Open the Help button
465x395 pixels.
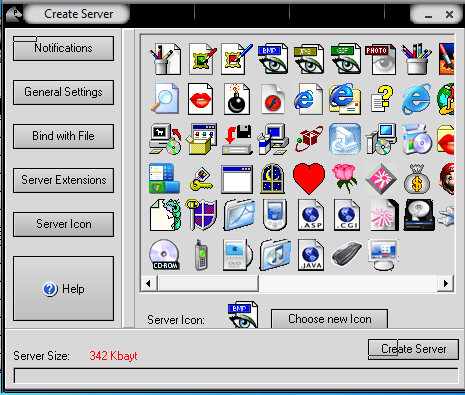point(63,289)
